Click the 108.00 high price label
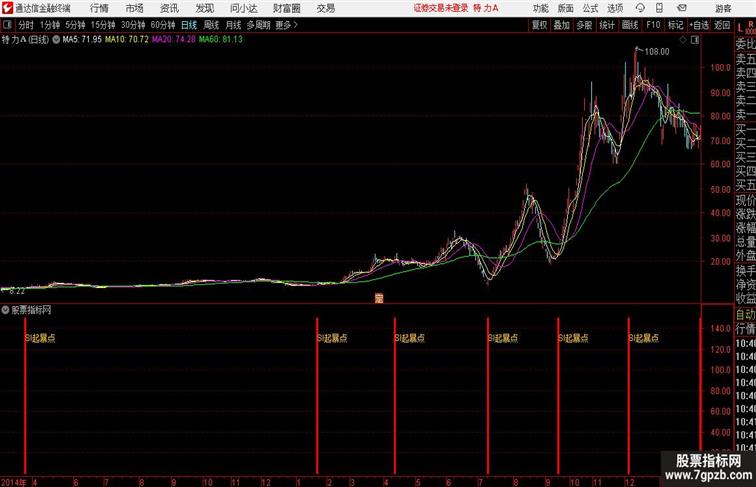The image size is (756, 487). pyautogui.click(x=657, y=52)
